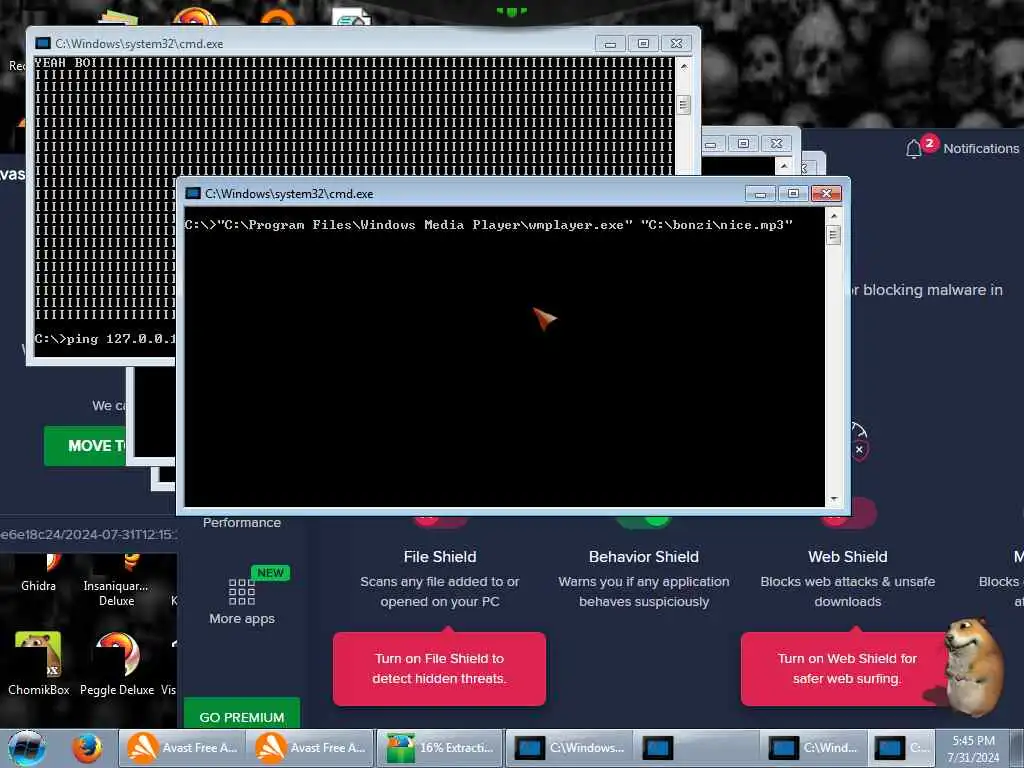Open the Windows Start menu

click(27, 748)
